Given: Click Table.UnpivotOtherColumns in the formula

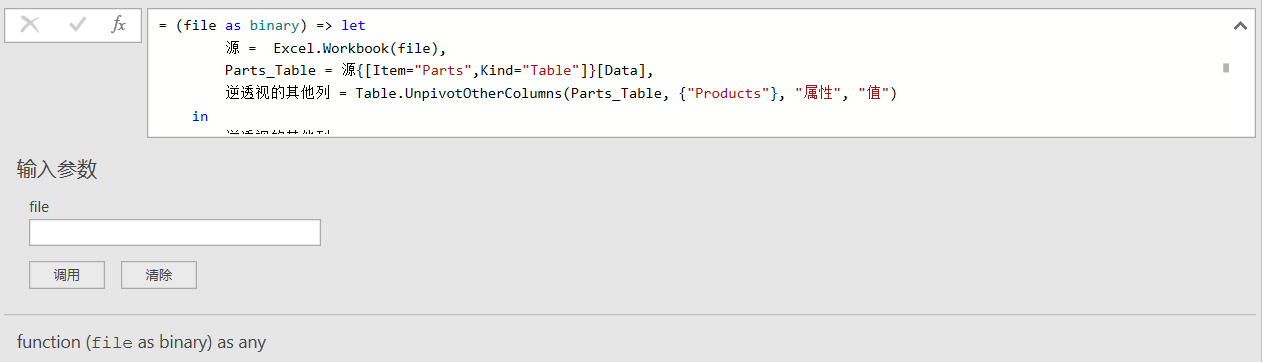Looking at the screenshot, I should click(456, 94).
